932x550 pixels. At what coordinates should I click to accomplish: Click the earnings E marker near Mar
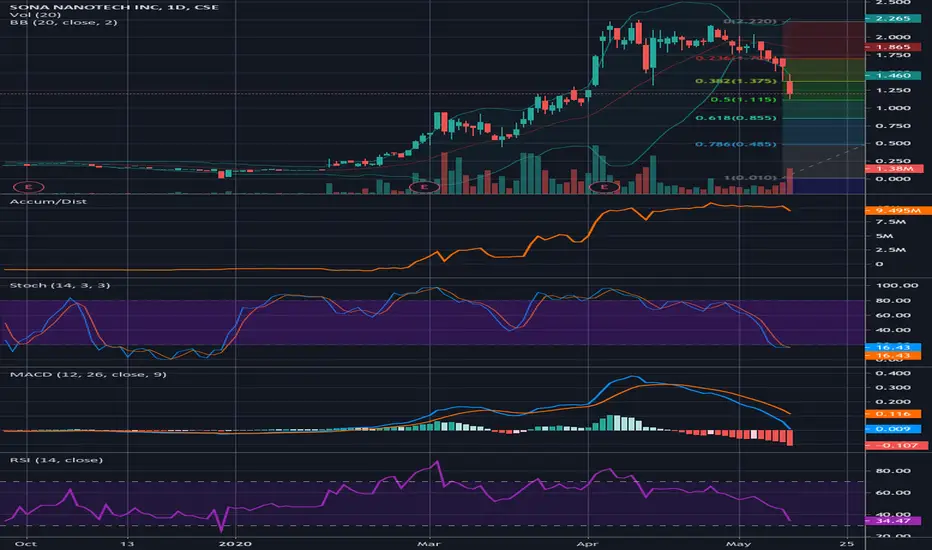click(424, 187)
